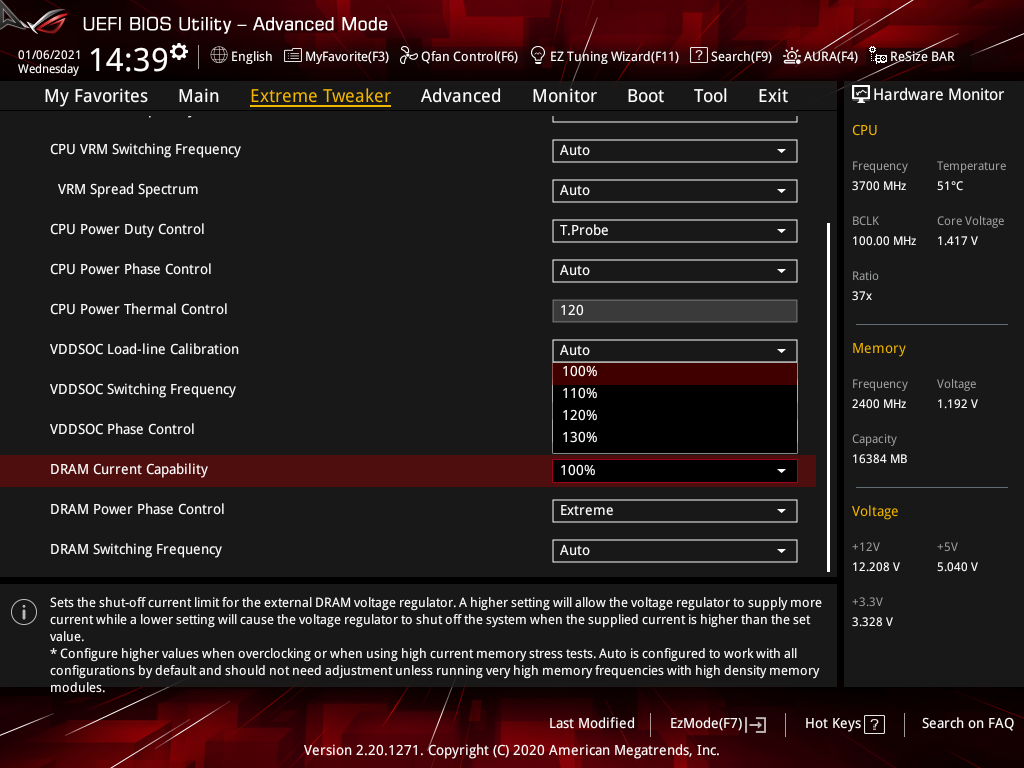Open CPU Power Phase Control dropdown
Screen dimensions: 1024x768
675,270
